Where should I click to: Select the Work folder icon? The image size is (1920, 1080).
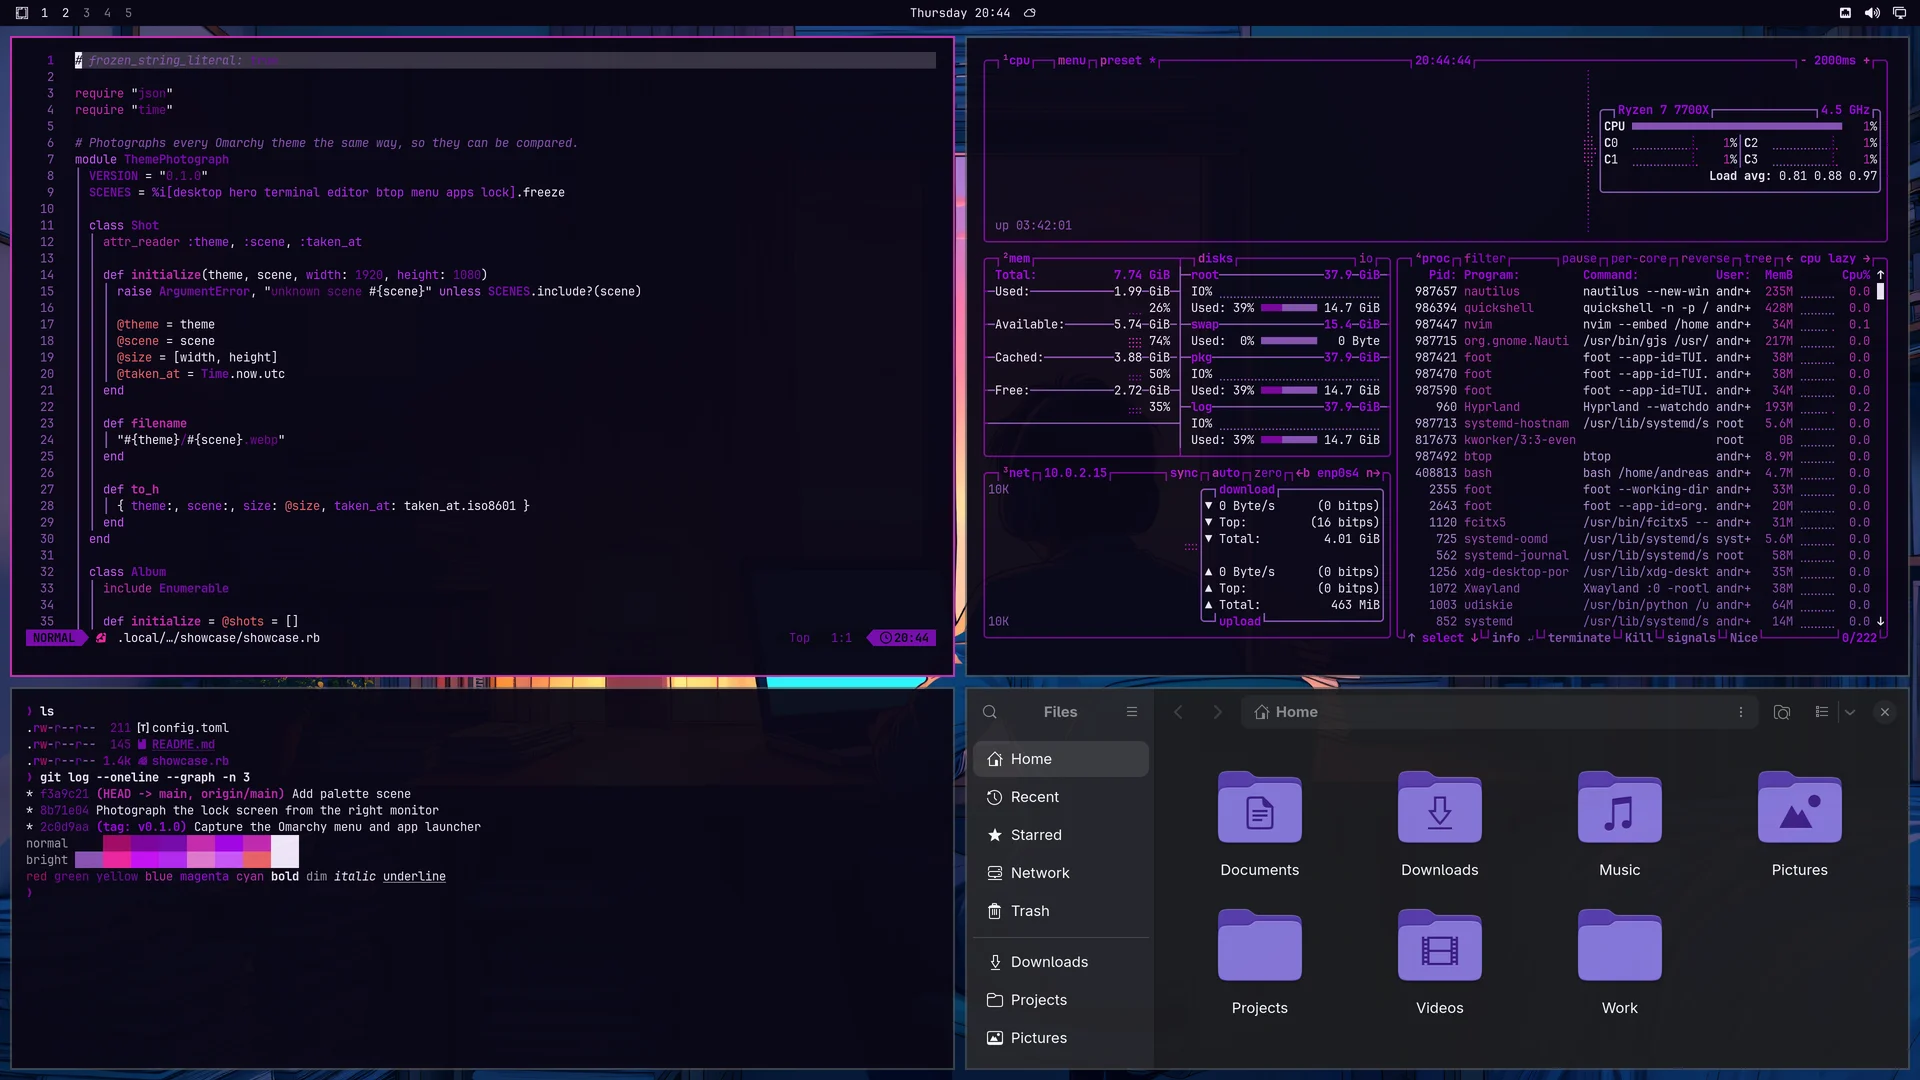1620,946
